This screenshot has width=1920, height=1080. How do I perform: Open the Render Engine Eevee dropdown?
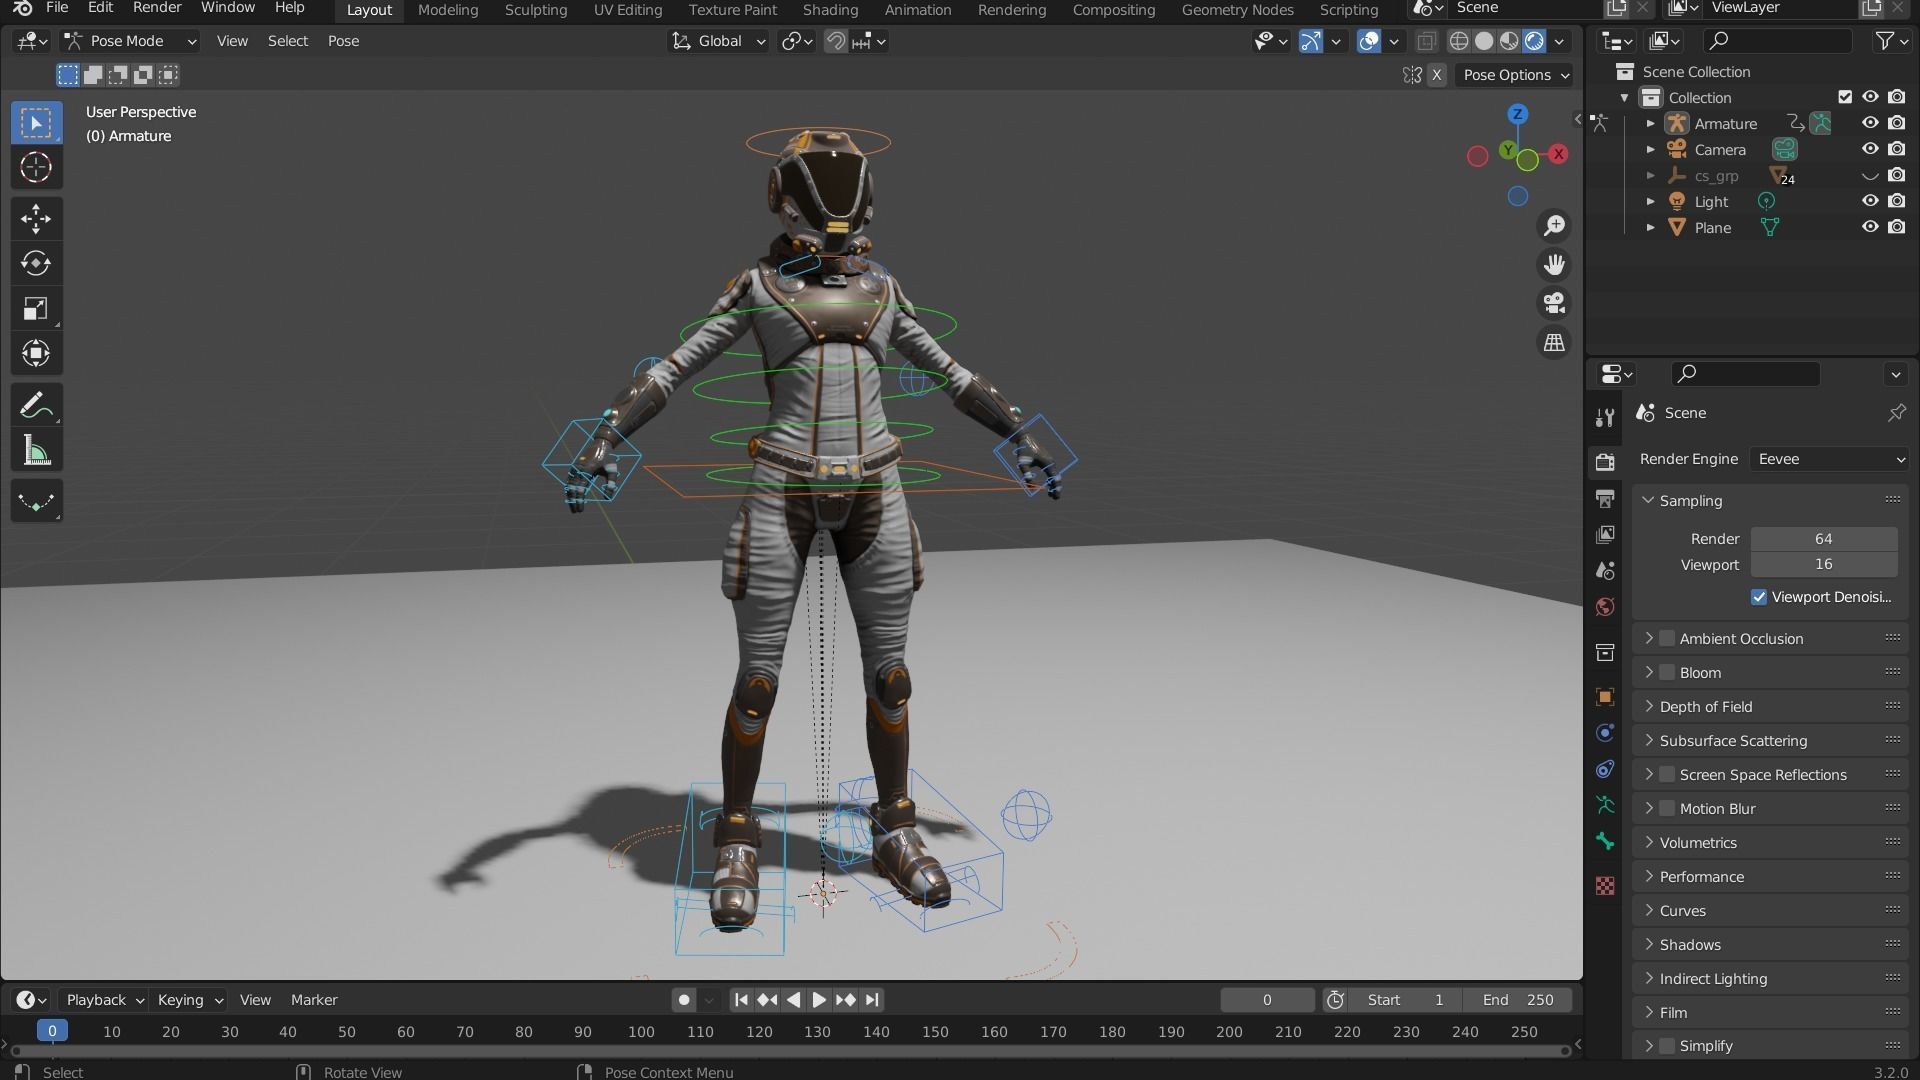click(x=1830, y=459)
